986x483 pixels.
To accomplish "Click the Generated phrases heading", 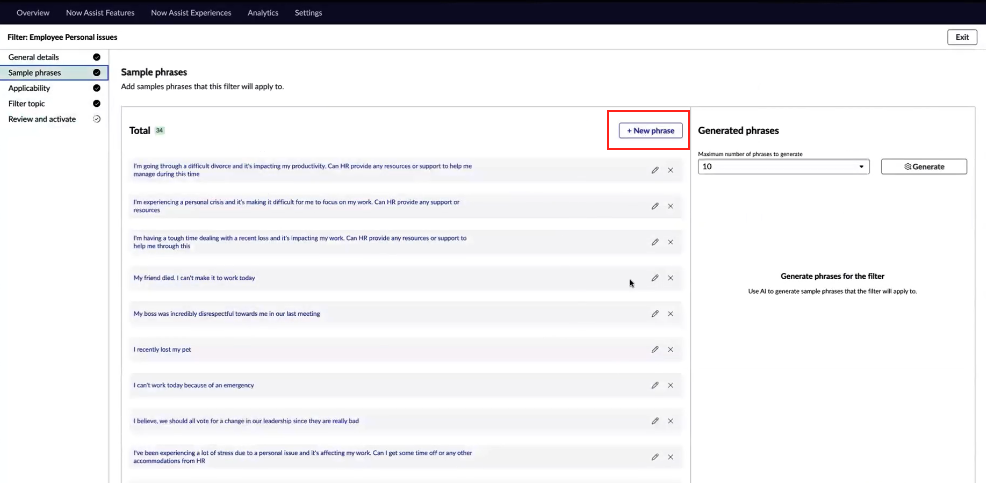I will [738, 131].
